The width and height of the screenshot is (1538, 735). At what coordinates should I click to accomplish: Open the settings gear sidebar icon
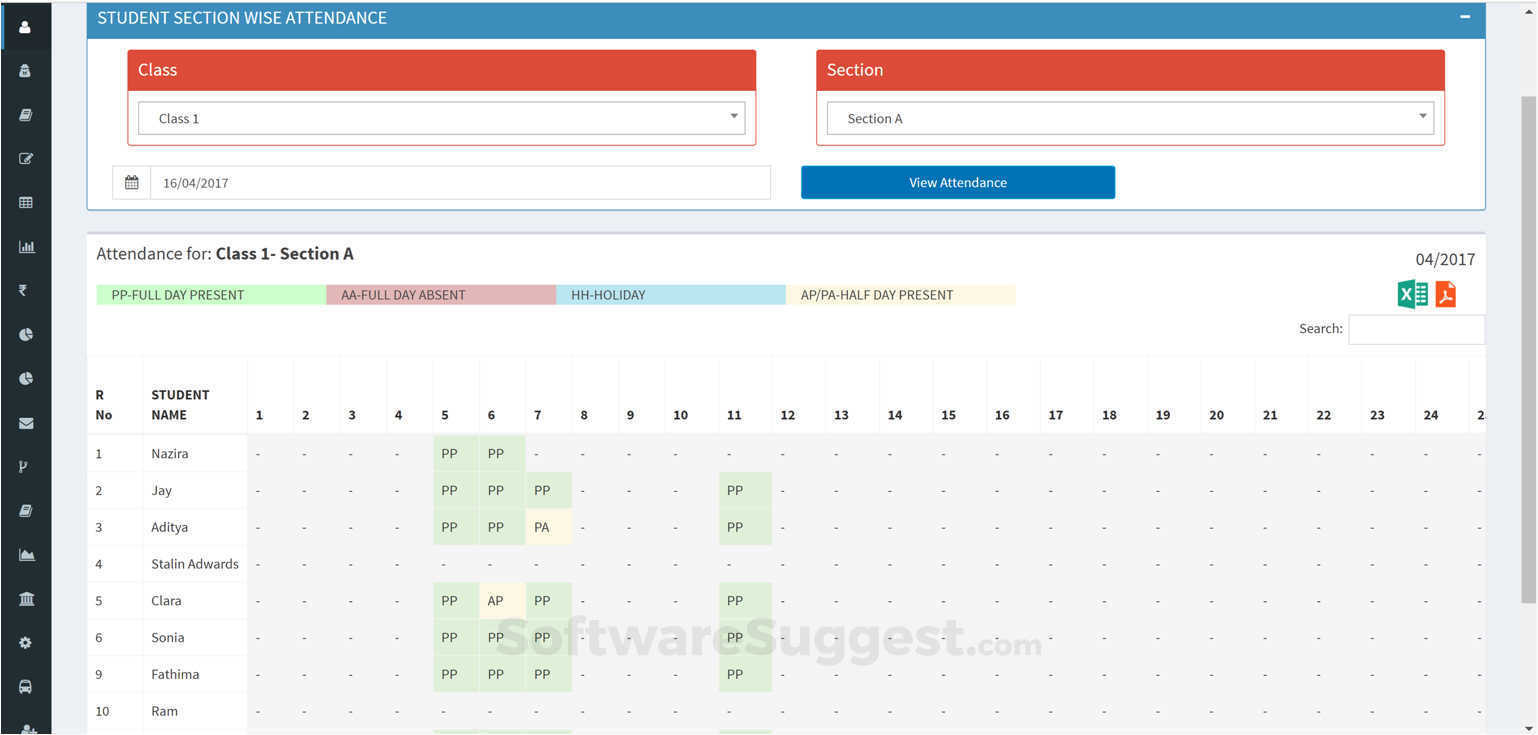coord(26,643)
